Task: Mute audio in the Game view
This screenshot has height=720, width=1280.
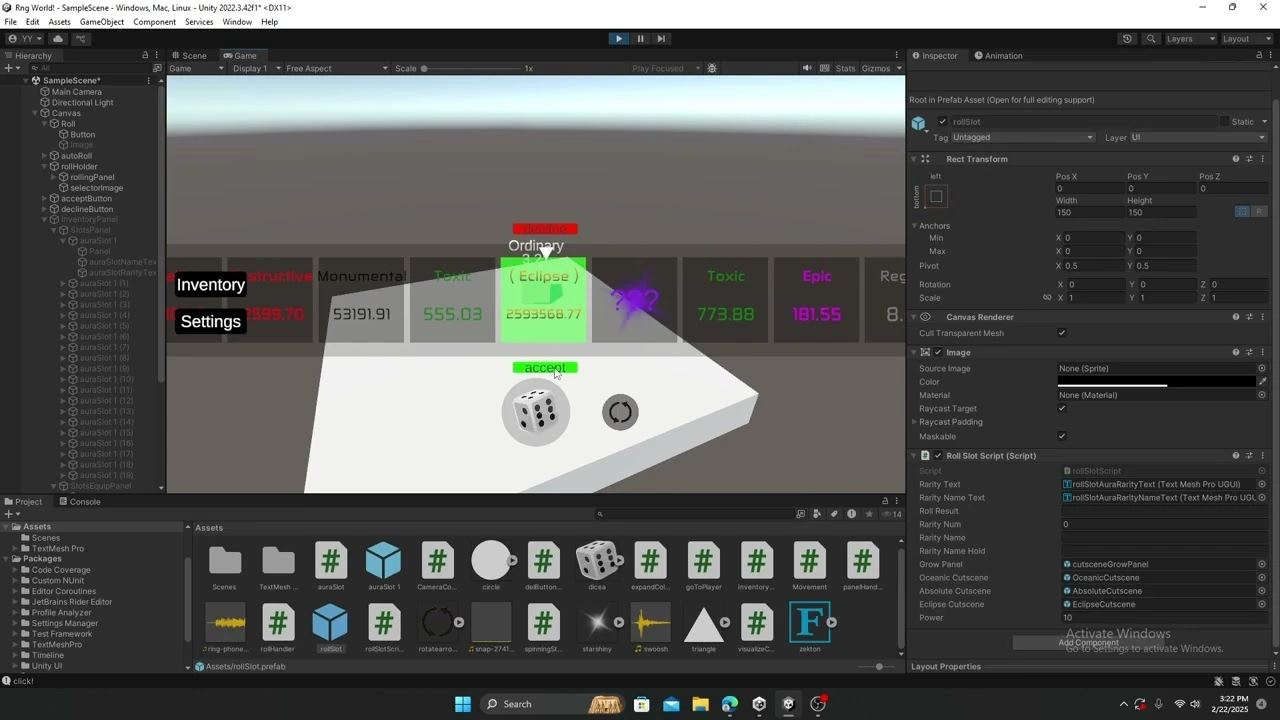Action: pos(807,68)
